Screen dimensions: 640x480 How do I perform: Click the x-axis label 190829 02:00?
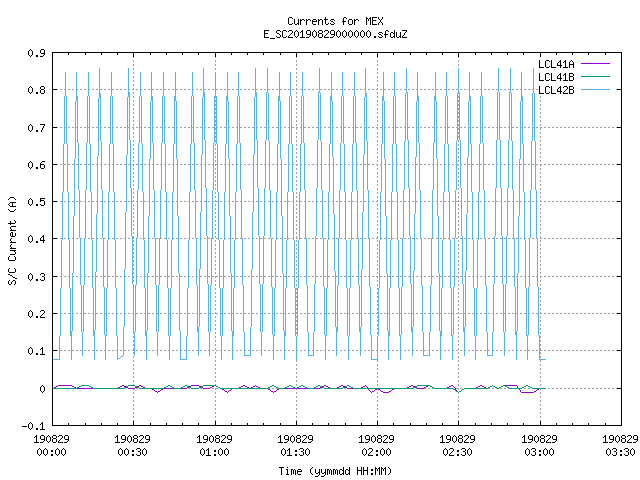point(376,446)
